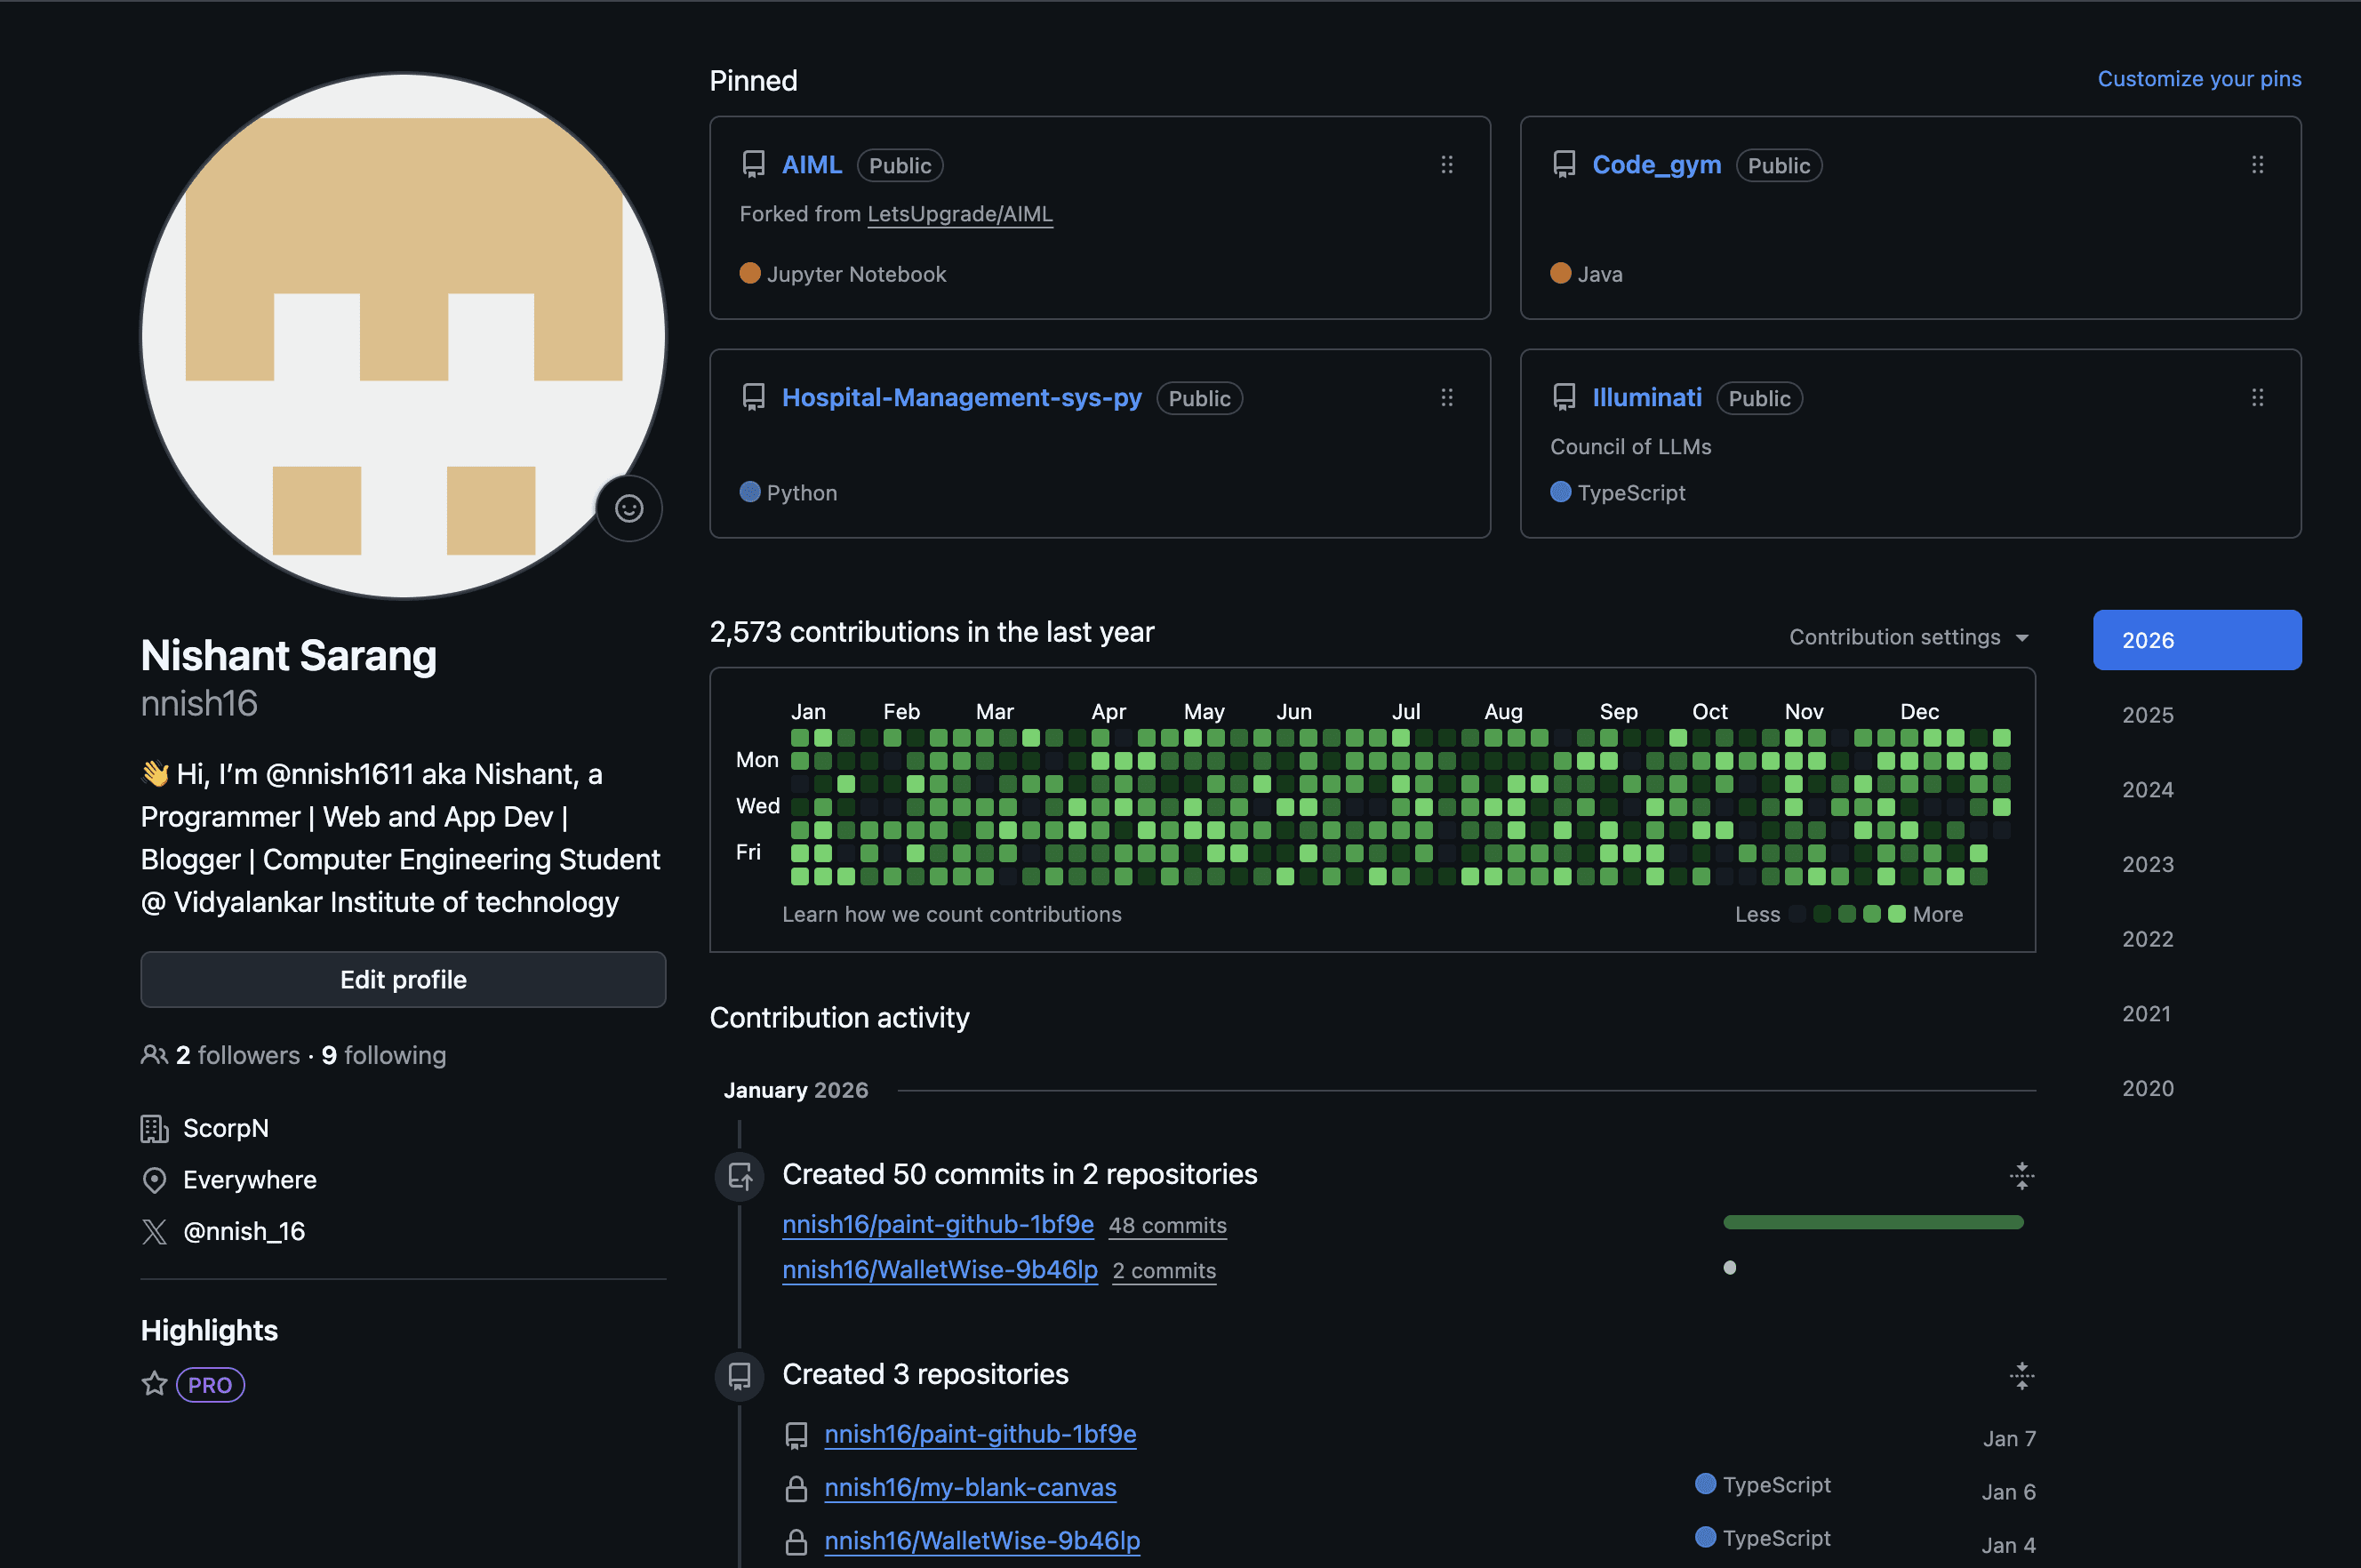Viewport: 2361px width, 1568px height.
Task: Click the brightest green legend square
Action: click(1896, 914)
